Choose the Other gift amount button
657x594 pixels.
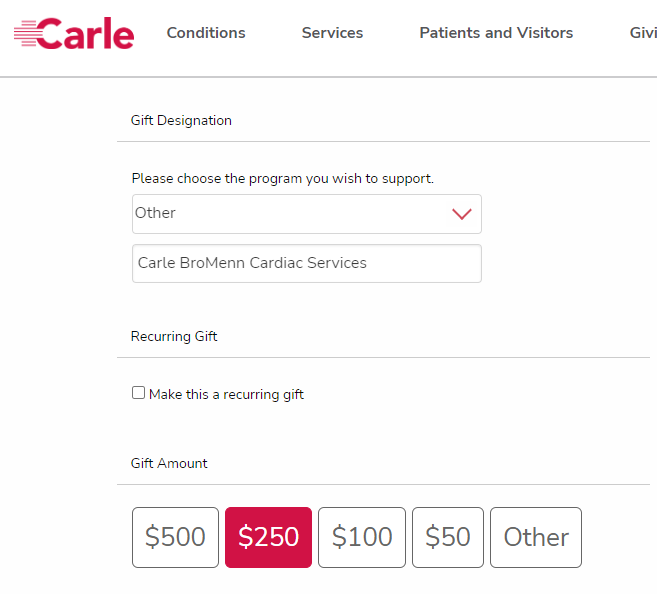pyautogui.click(x=536, y=537)
